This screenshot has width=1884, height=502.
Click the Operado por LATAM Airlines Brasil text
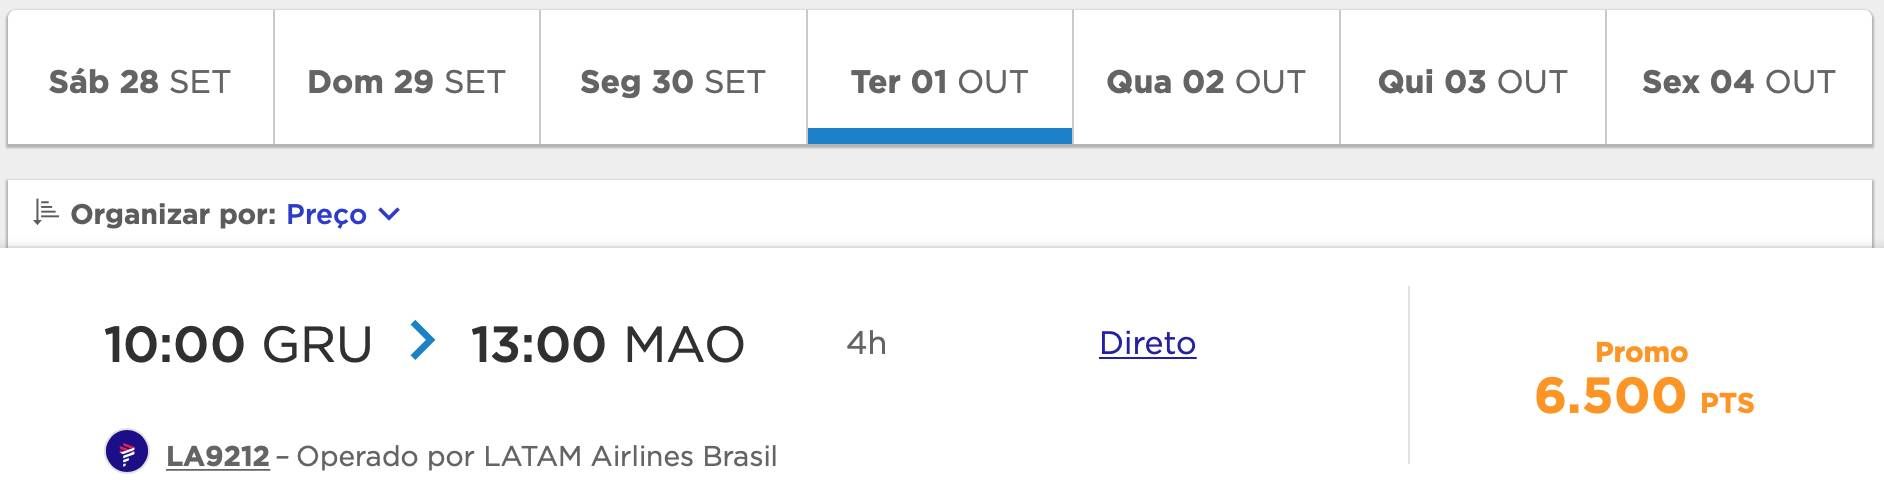tap(537, 456)
